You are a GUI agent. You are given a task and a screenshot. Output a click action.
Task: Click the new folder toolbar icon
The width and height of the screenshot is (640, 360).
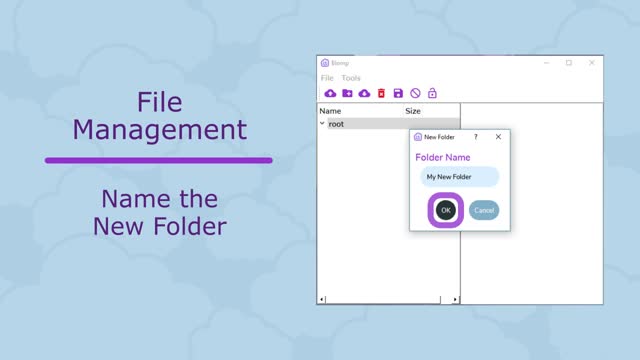coord(347,93)
